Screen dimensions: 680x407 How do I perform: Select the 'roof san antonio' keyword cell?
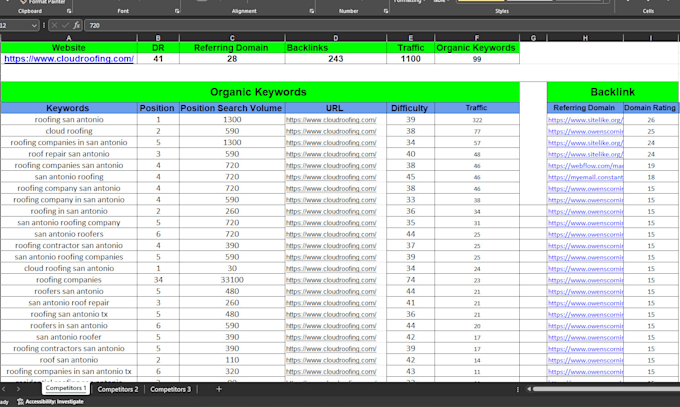click(x=69, y=360)
